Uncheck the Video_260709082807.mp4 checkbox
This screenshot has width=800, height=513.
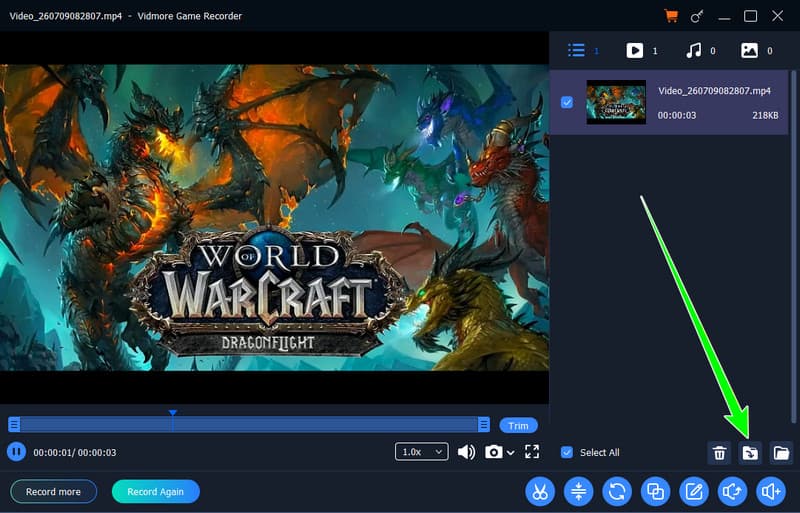567,103
